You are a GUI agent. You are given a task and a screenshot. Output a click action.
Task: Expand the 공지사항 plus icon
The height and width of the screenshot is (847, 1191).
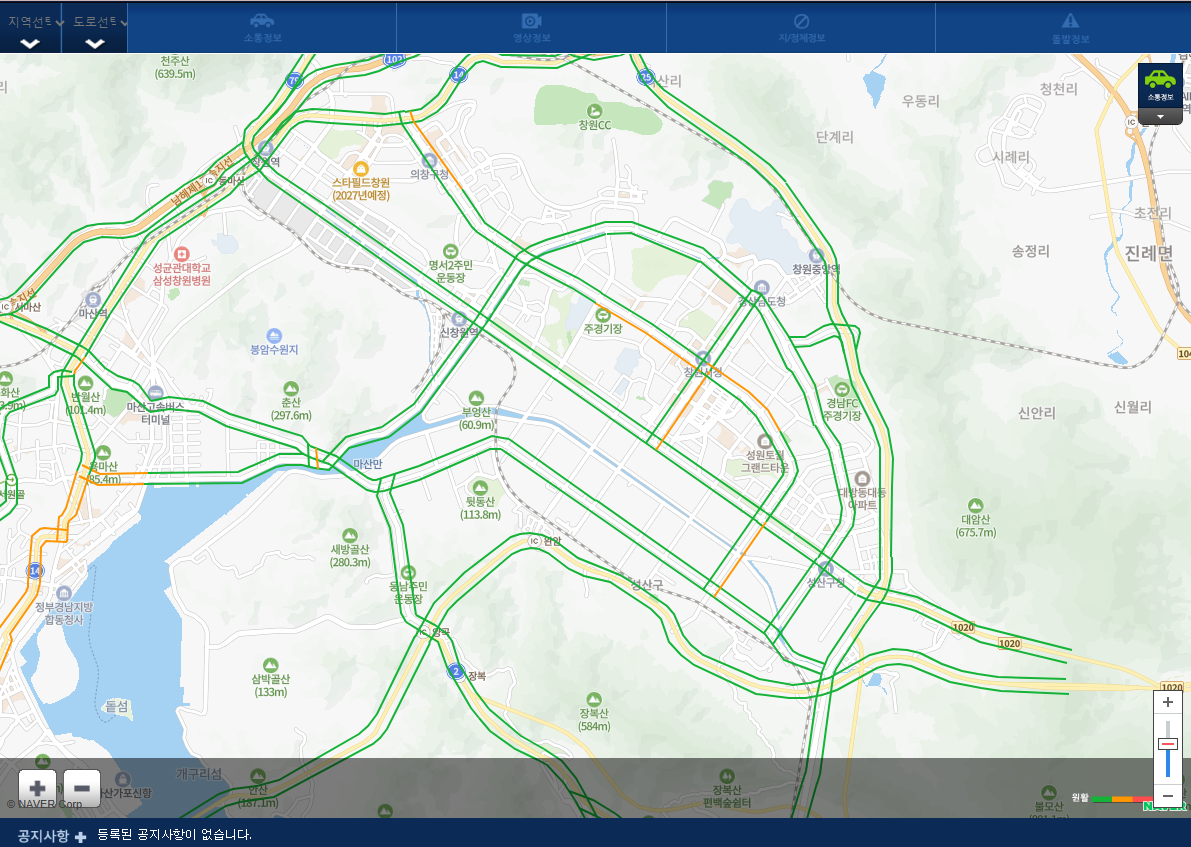(81, 836)
